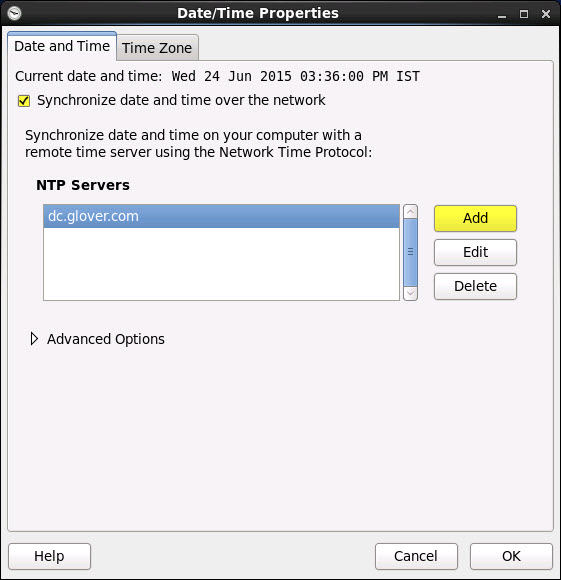This screenshot has height=580, width=561.
Task: Click the Advanced Options label text
Action: point(106,339)
